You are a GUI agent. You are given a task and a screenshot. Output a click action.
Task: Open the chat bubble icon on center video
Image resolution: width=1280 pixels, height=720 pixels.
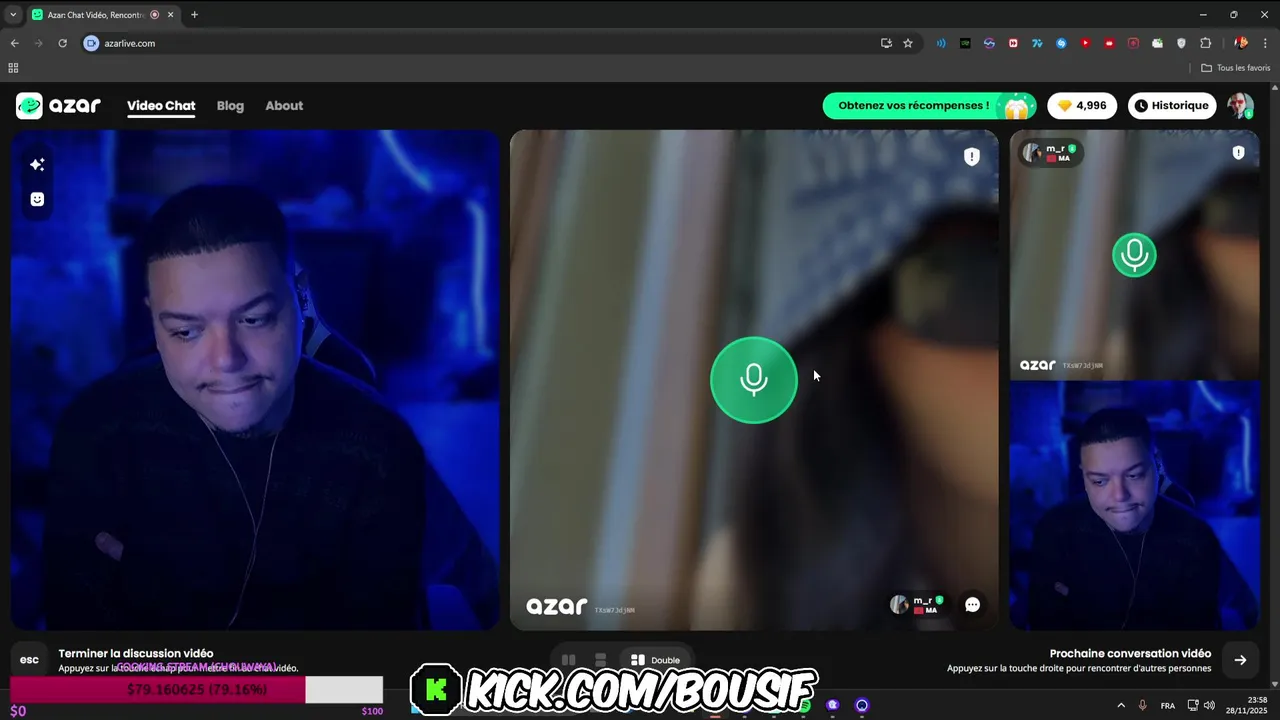[972, 604]
